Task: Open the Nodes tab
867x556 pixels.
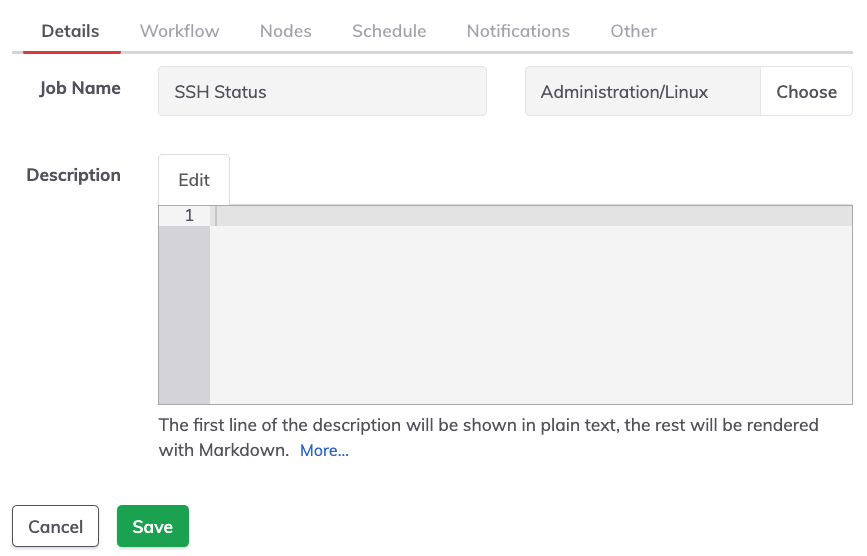Action: (x=285, y=31)
